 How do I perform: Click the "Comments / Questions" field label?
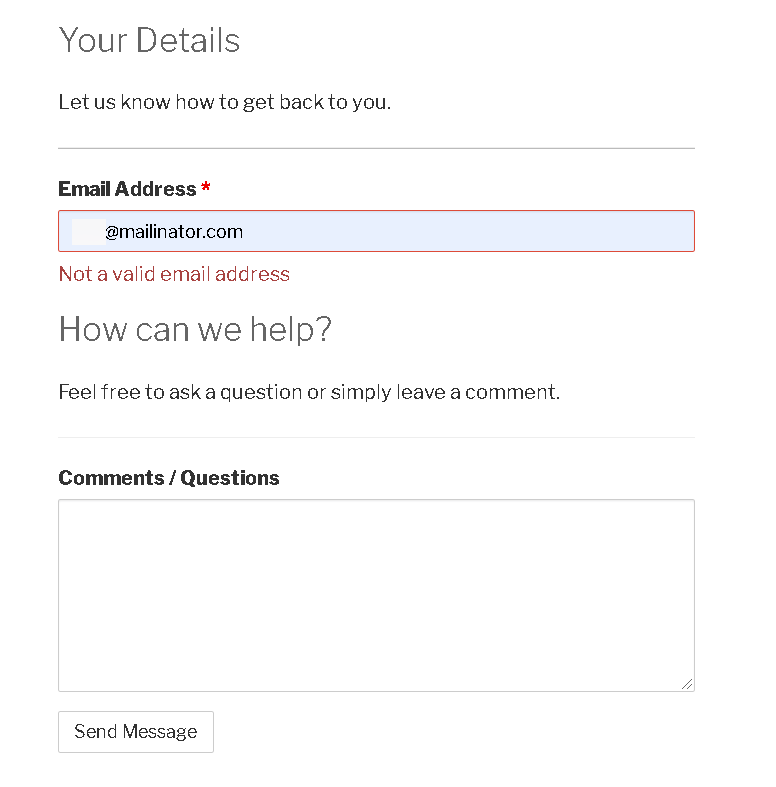pyautogui.click(x=169, y=478)
